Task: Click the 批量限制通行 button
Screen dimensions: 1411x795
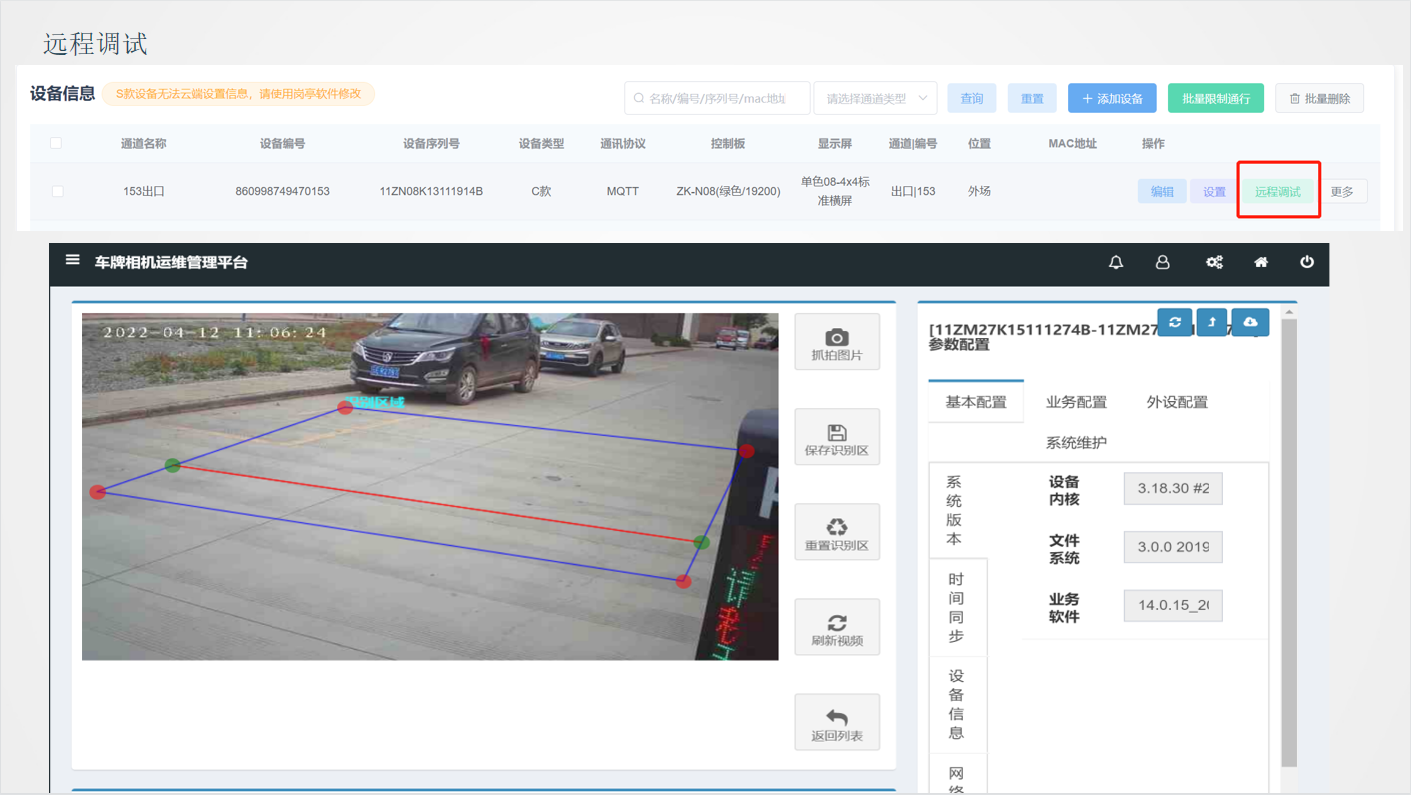Action: point(1216,98)
